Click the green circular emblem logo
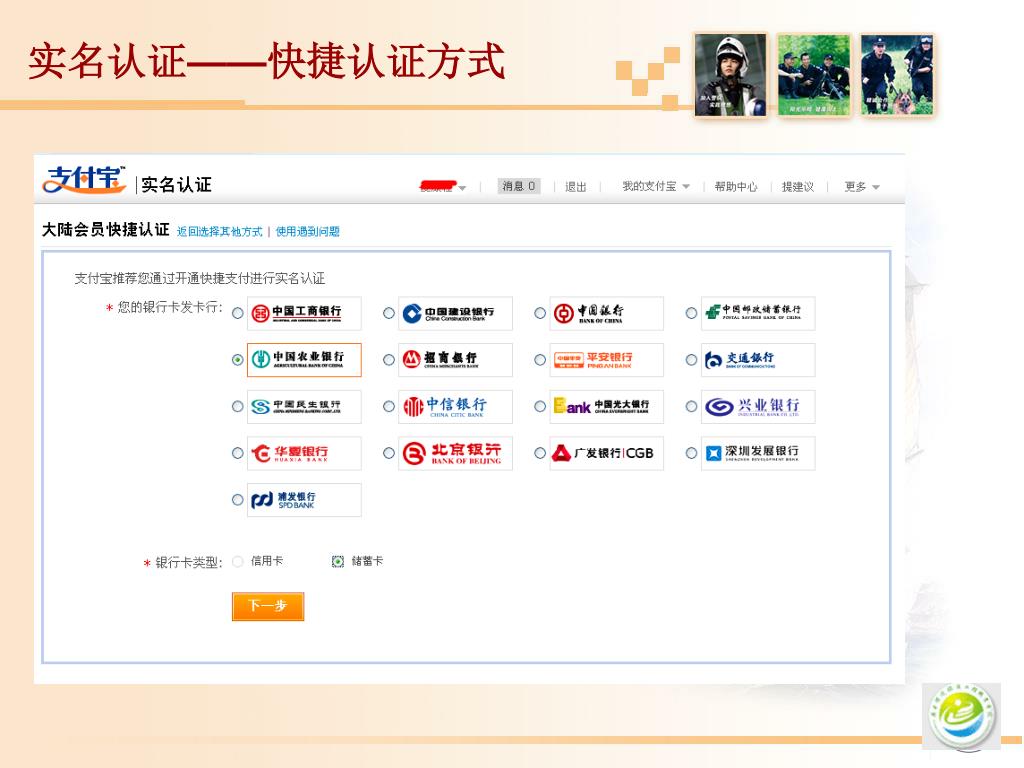 (961, 716)
